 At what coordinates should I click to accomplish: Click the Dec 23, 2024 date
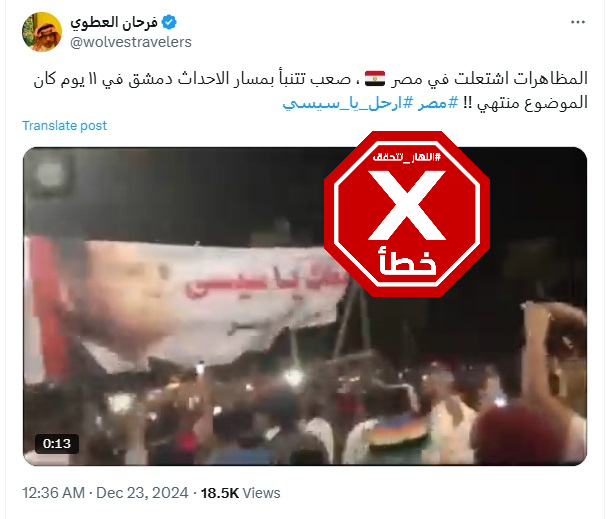[142, 493]
